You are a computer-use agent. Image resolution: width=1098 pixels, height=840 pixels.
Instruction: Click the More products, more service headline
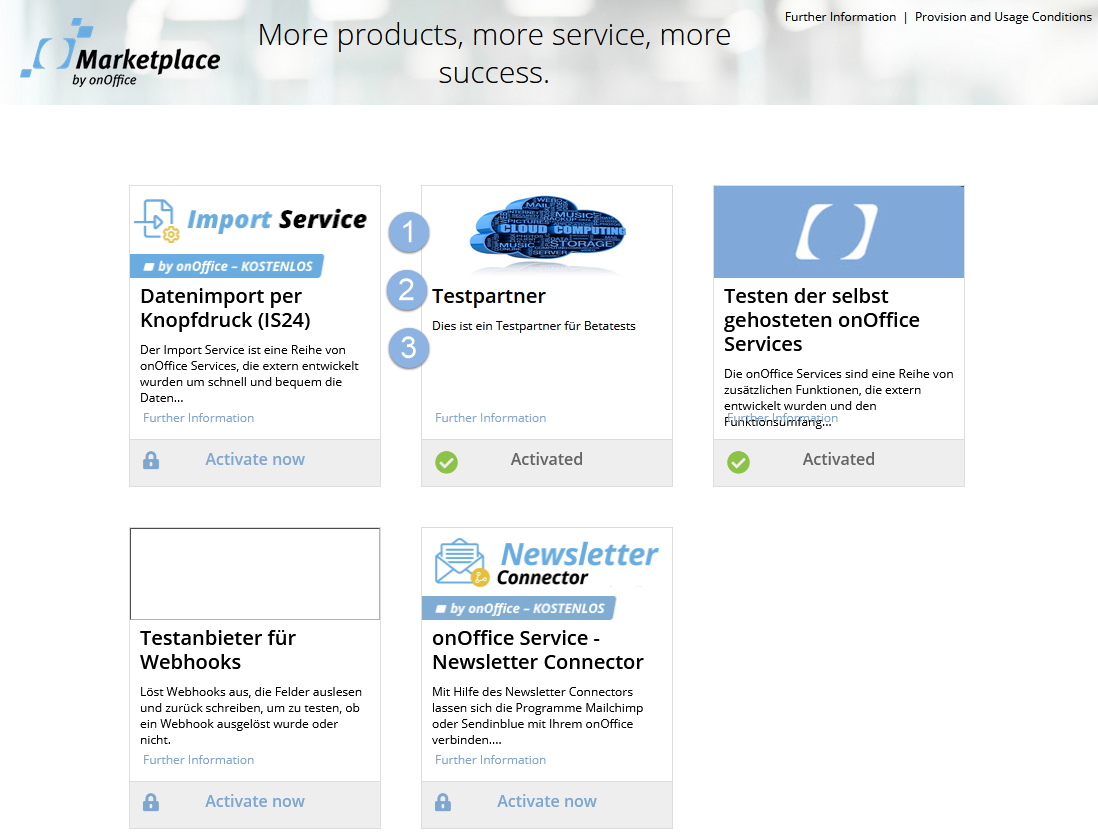494,53
